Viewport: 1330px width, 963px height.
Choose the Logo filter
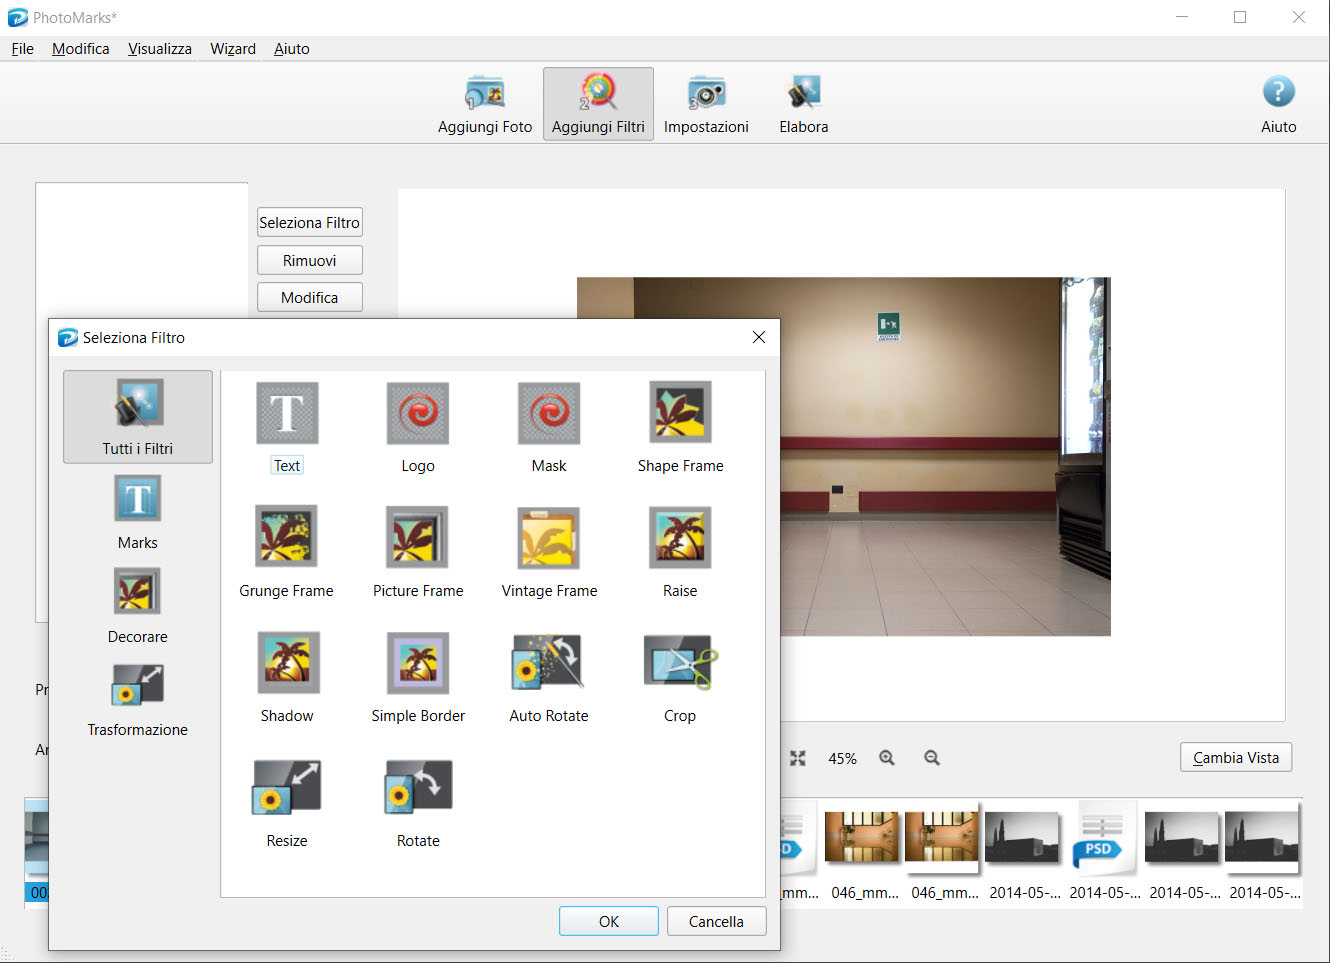[418, 414]
